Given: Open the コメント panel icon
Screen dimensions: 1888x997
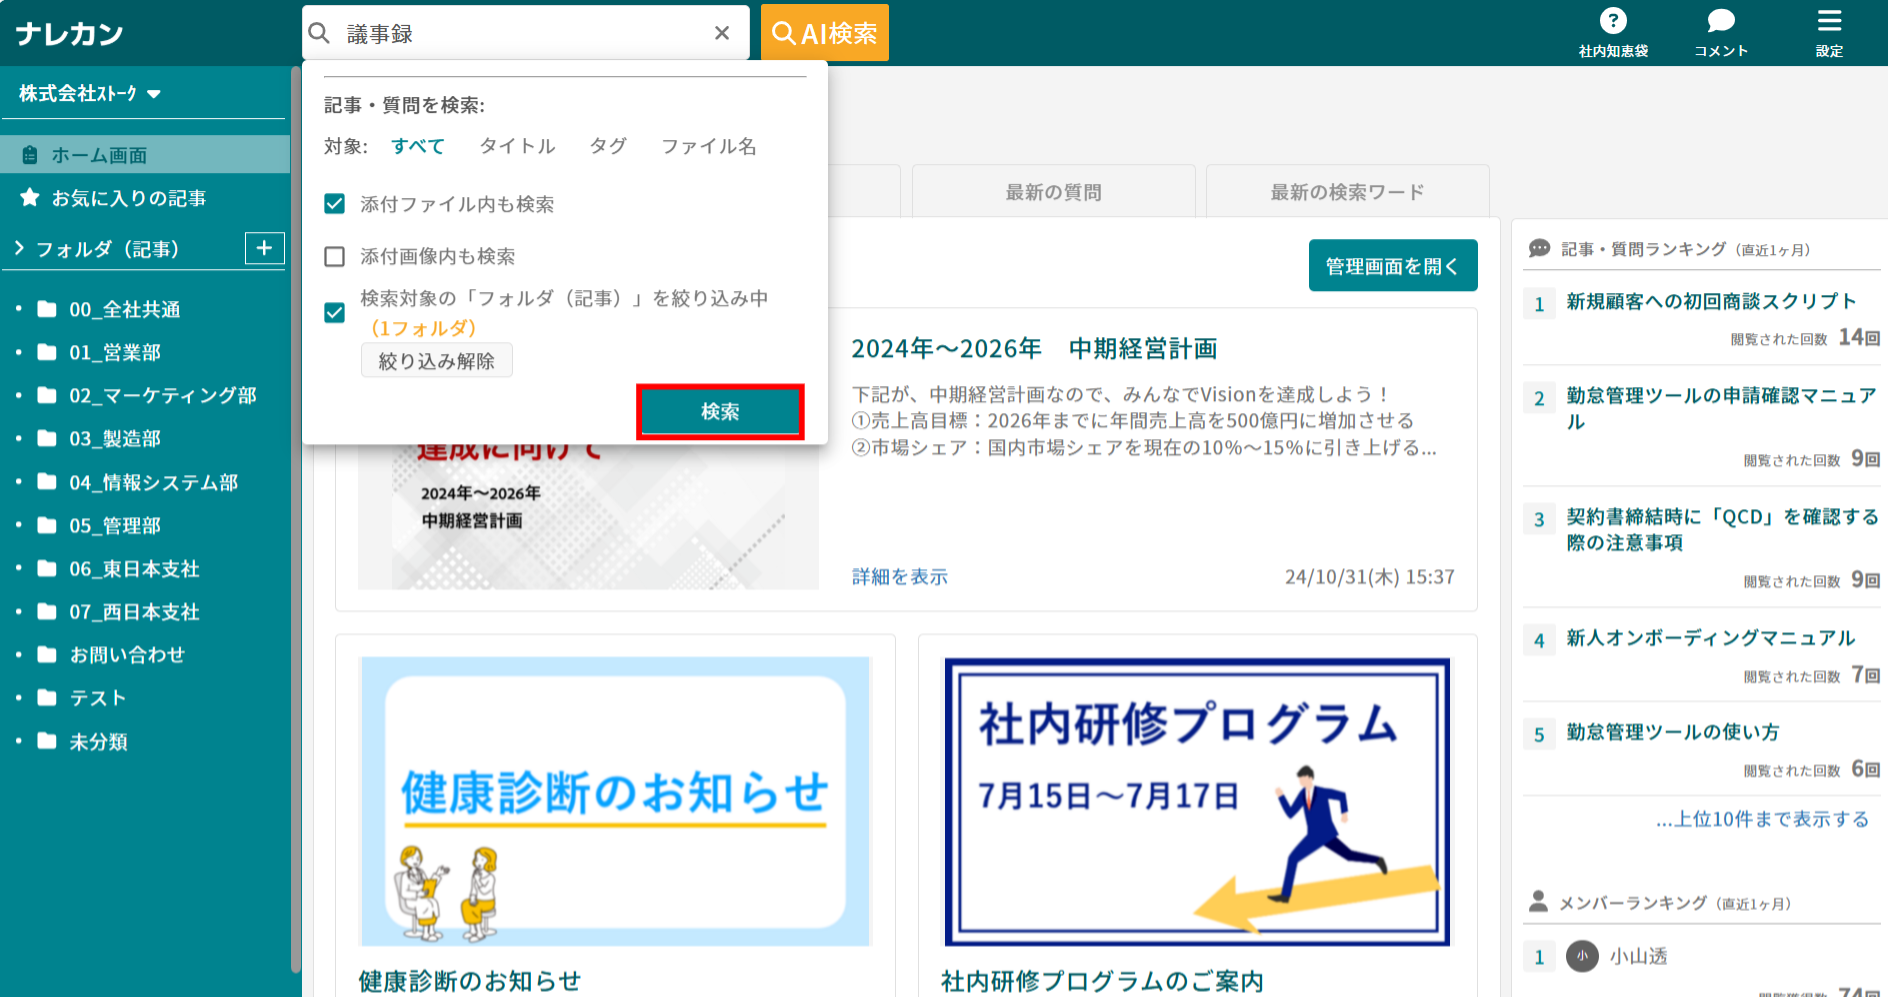Looking at the screenshot, I should click(1720, 22).
